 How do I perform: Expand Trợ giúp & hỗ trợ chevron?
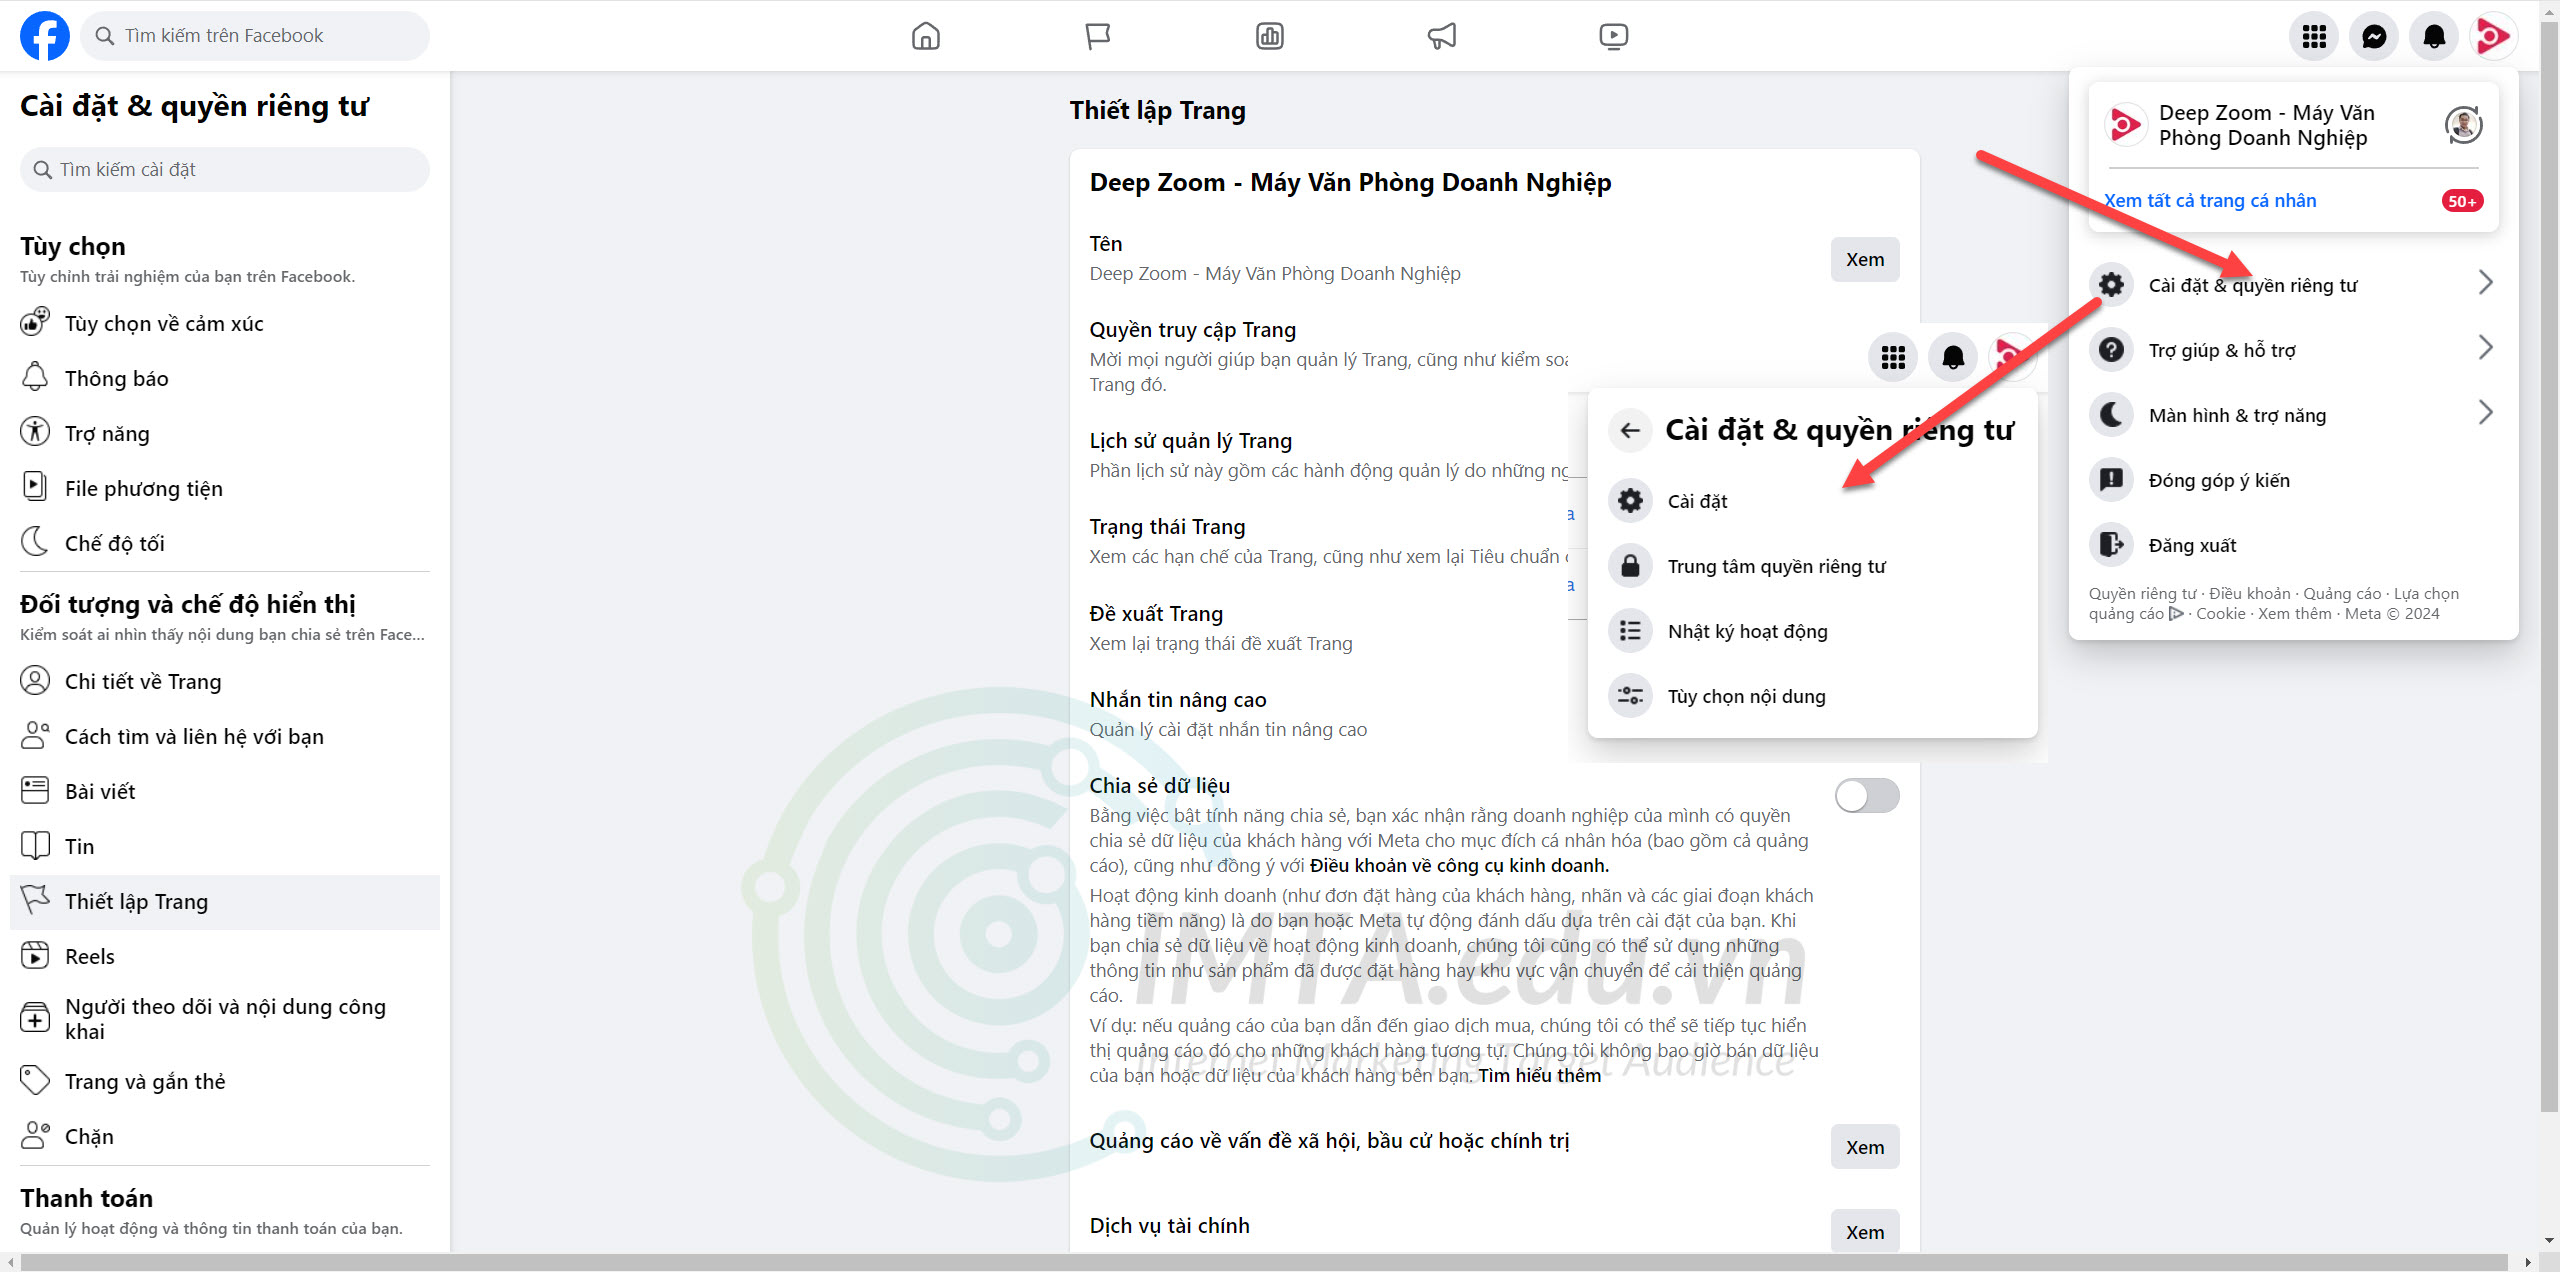[x=2485, y=348]
